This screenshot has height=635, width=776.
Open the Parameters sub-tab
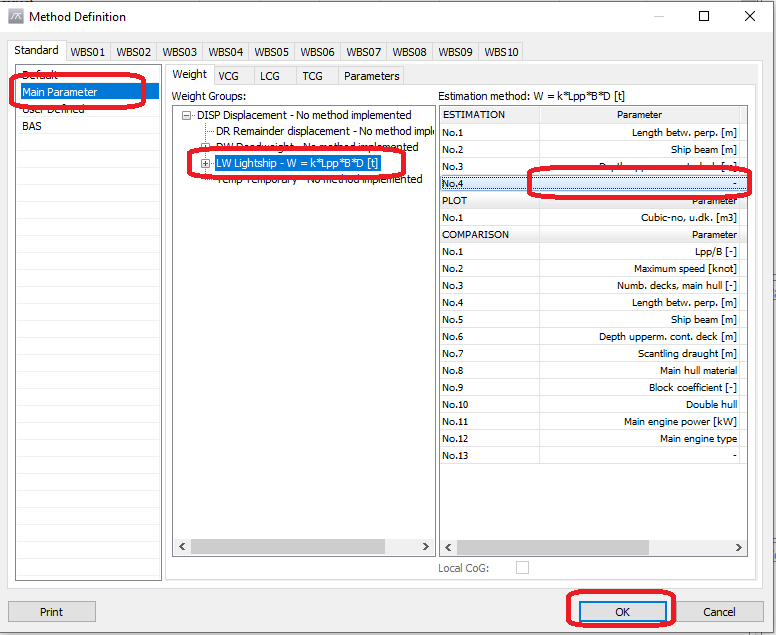(371, 75)
